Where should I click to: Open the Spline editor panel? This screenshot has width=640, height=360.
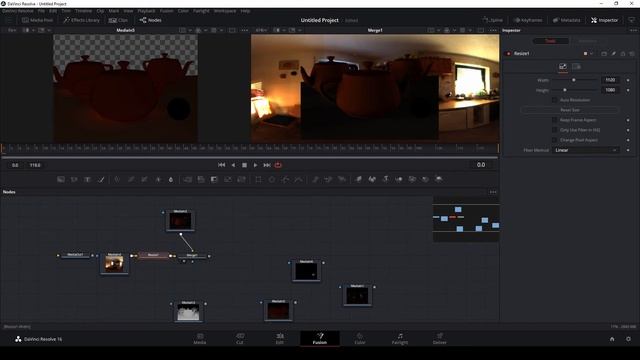[x=492, y=20]
